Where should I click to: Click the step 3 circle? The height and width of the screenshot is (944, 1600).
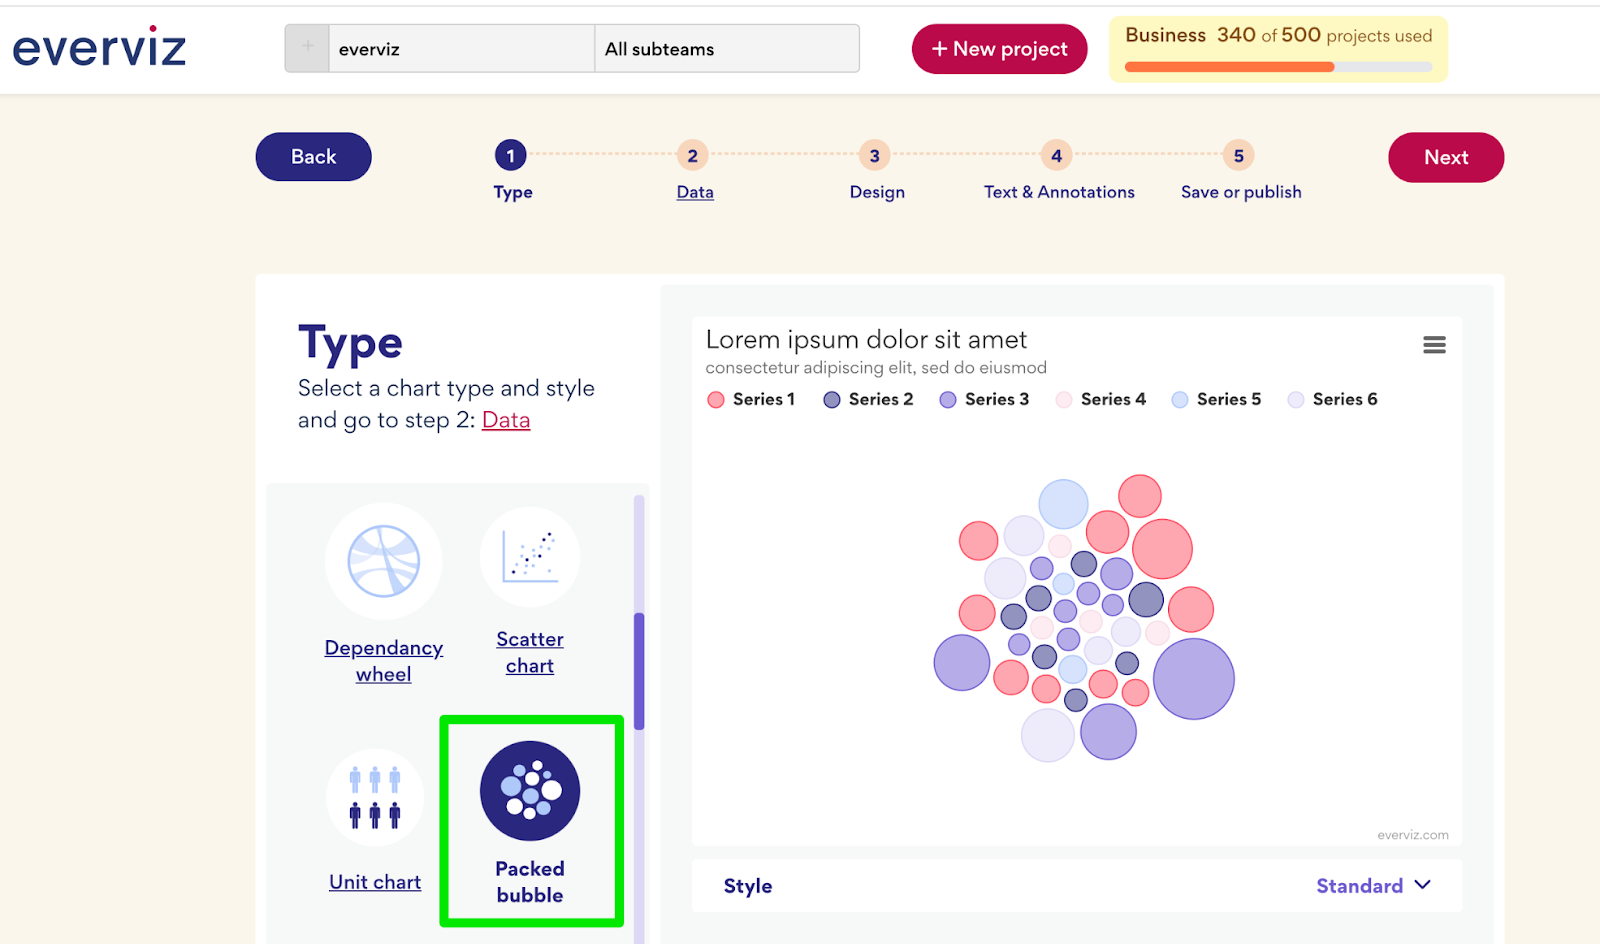coord(874,156)
